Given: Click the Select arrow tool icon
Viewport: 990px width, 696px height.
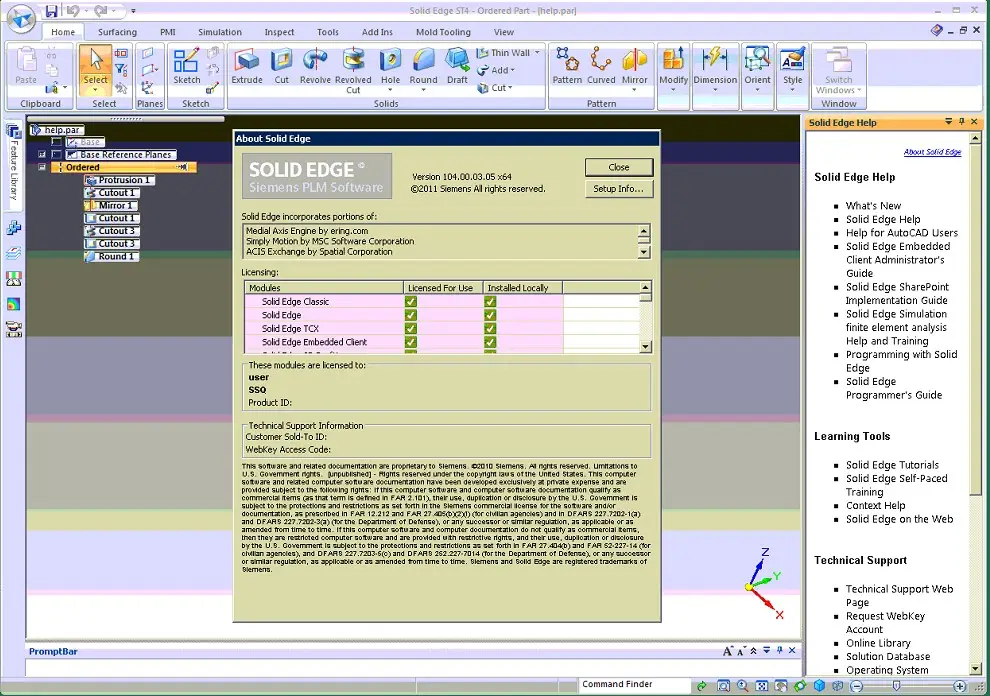Looking at the screenshot, I should point(96,61).
